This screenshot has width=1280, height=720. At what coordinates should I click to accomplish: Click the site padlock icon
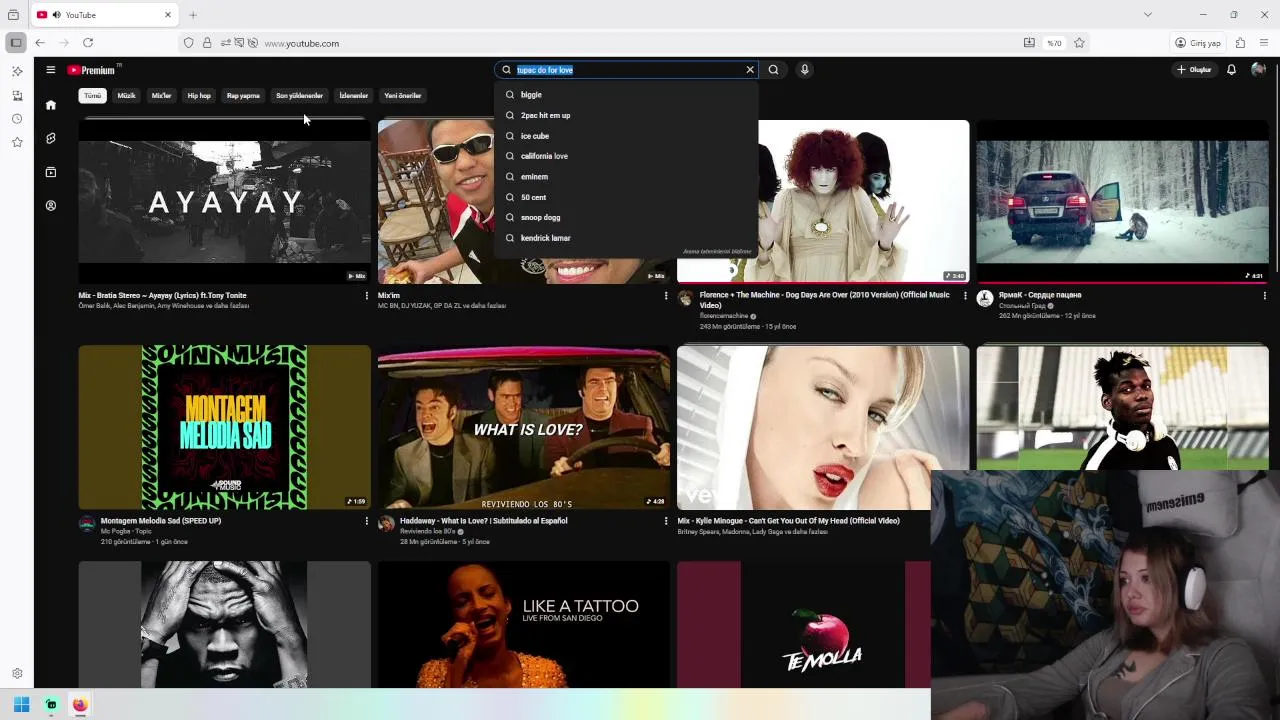207,43
